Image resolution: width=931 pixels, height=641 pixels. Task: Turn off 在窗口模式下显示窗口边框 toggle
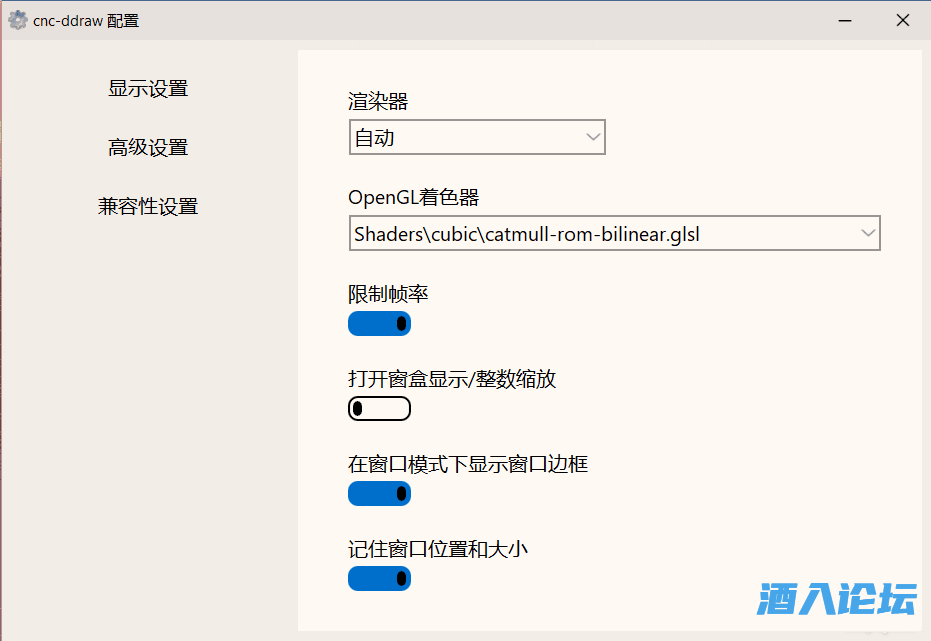pos(379,494)
